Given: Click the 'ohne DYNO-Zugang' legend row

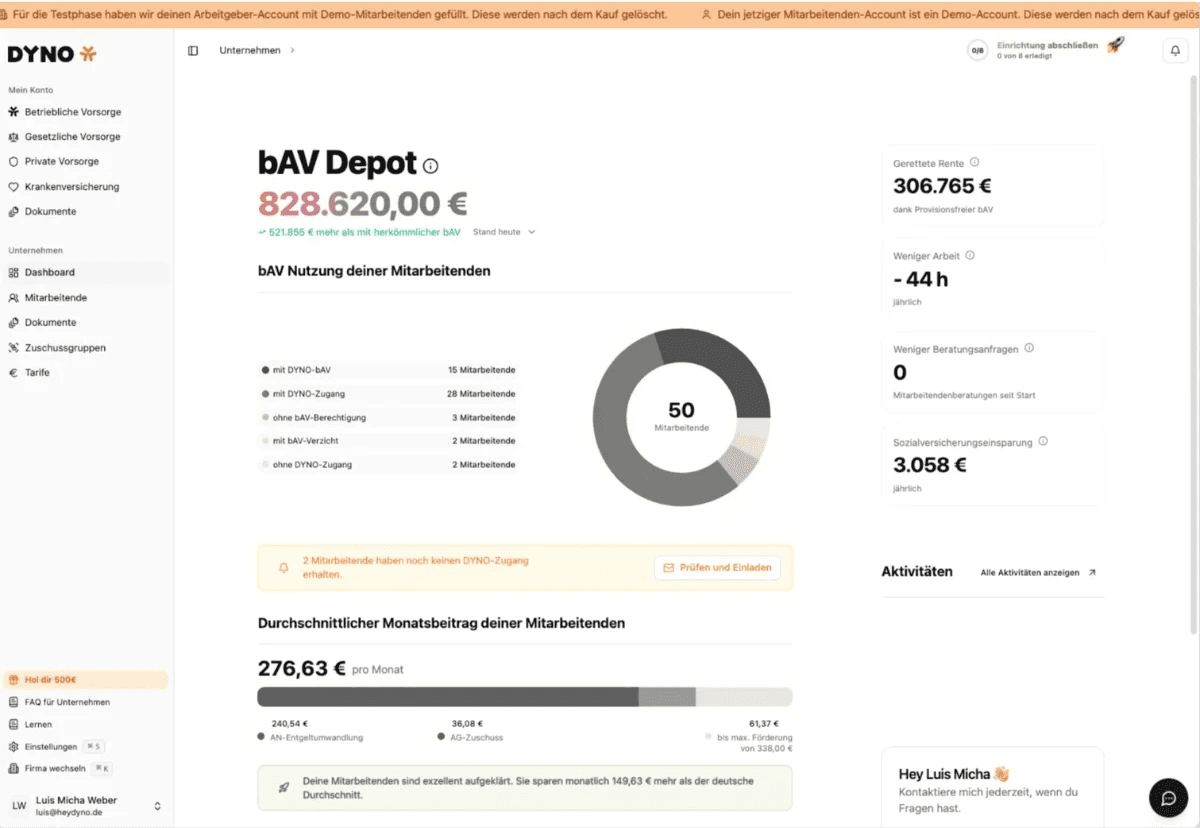Looking at the screenshot, I should [x=387, y=465].
